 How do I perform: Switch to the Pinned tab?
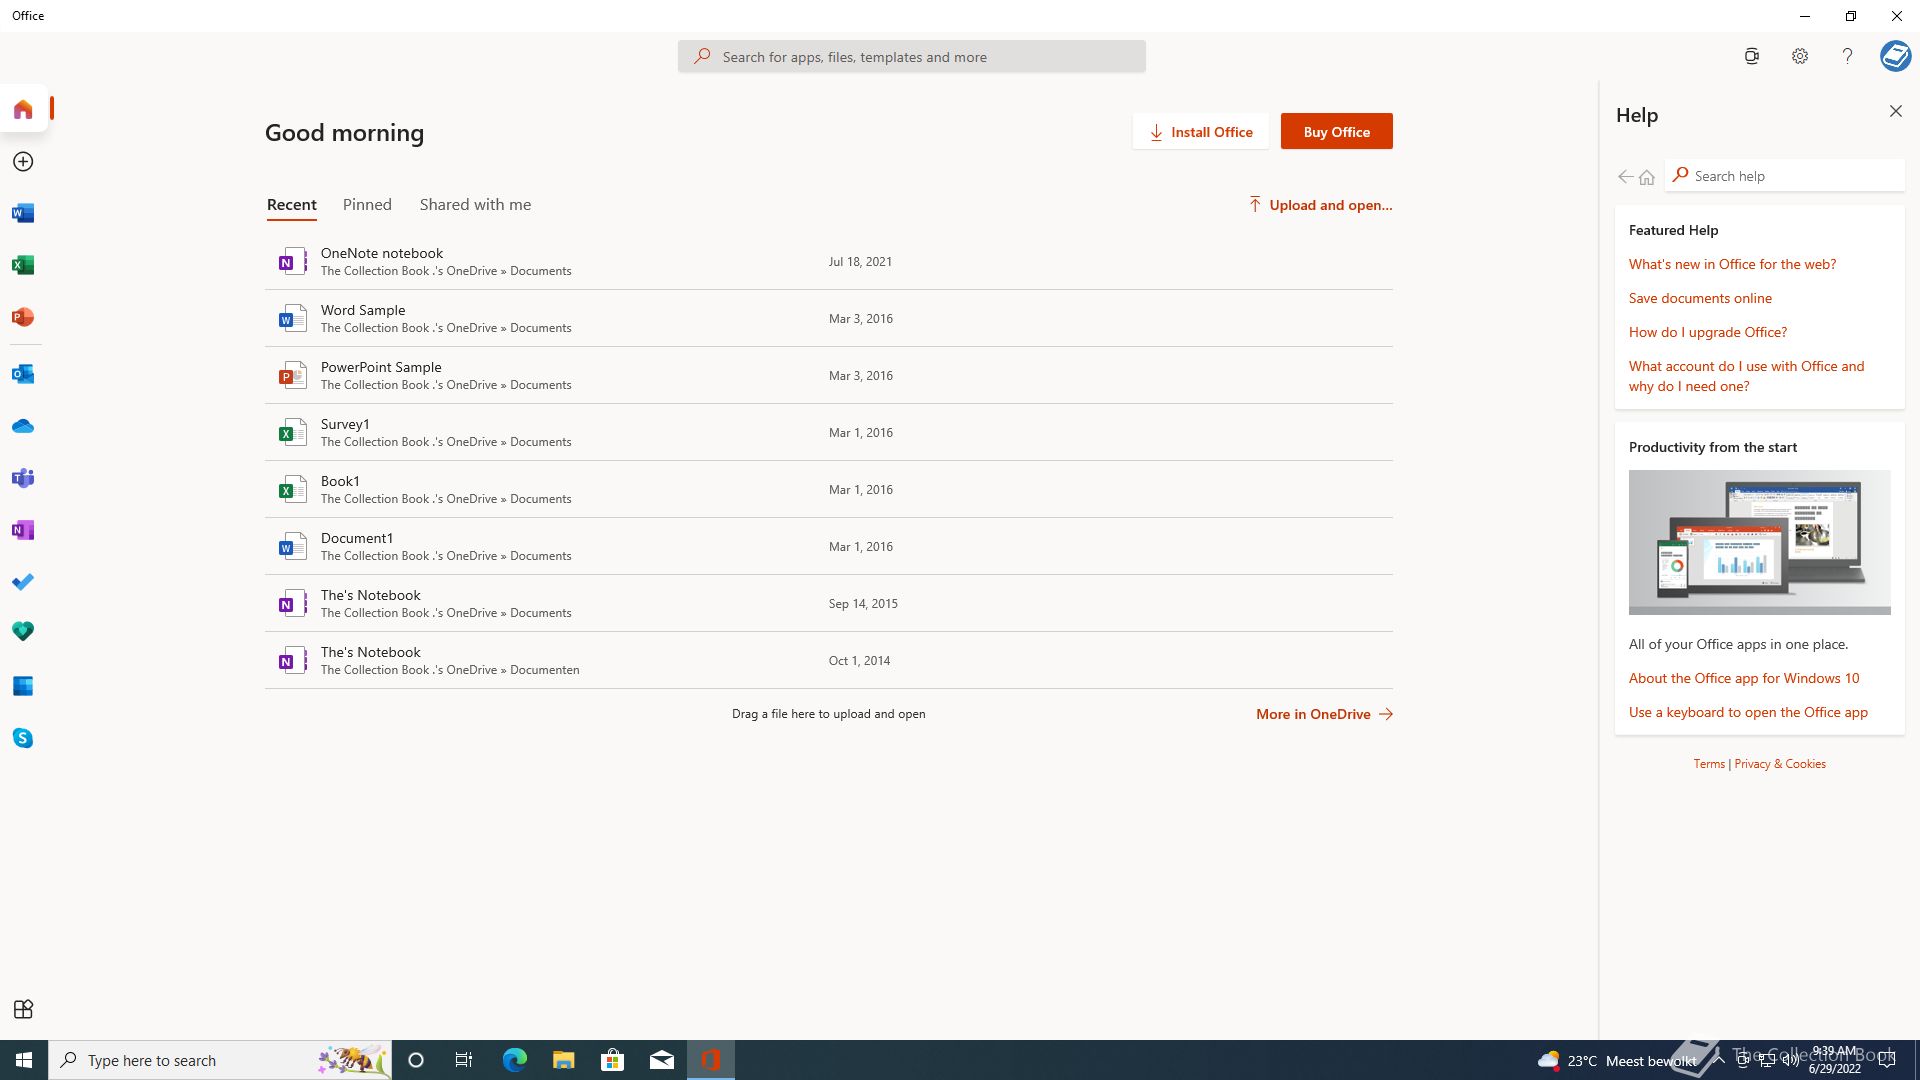pos(367,204)
